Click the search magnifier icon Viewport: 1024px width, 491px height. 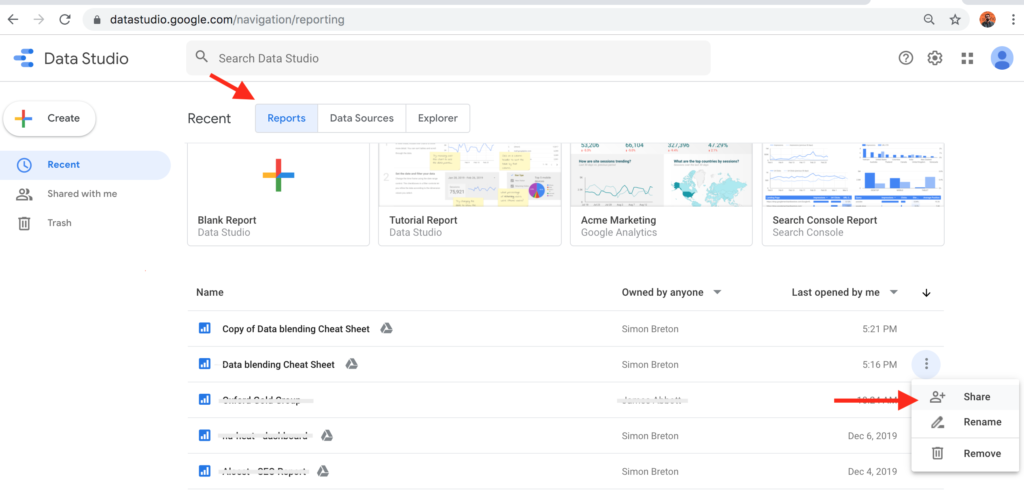point(202,57)
